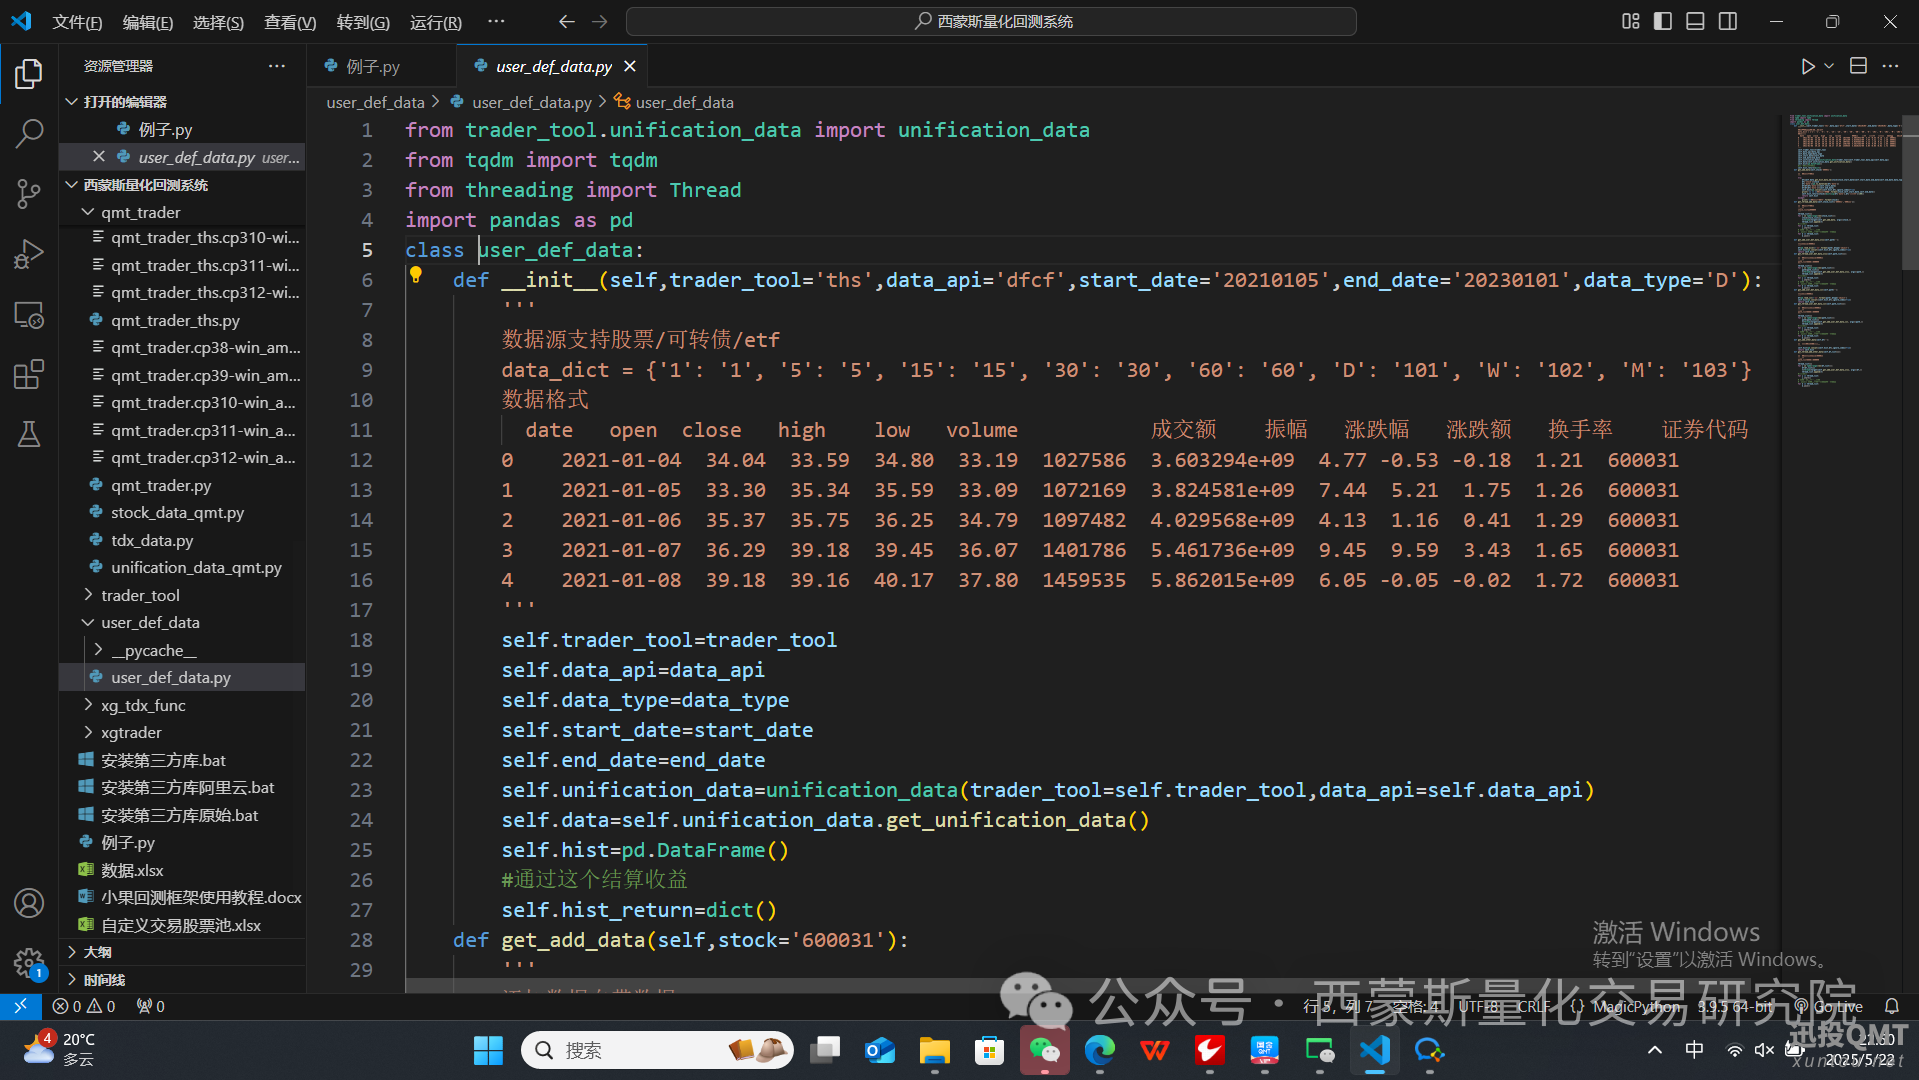Open the Remote Explorer view

(x=29, y=315)
